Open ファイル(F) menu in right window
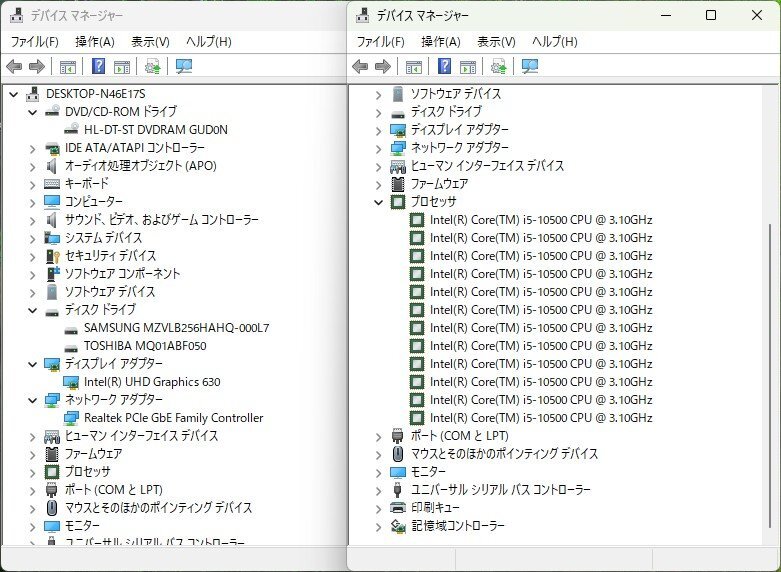This screenshot has width=781, height=572. [381, 41]
